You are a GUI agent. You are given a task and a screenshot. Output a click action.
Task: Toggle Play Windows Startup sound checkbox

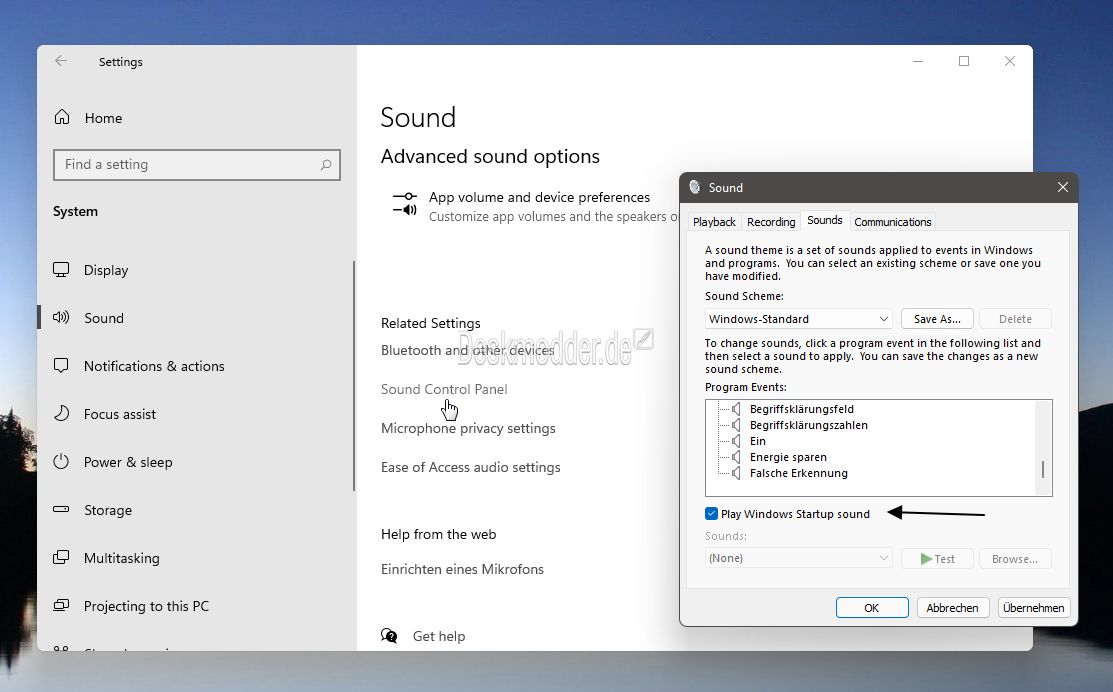click(711, 513)
